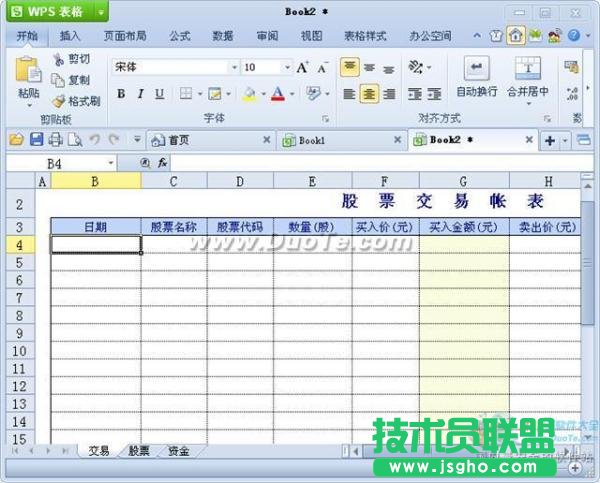The height and width of the screenshot is (483, 600).
Task: Click the fx insert function icon
Action: tap(162, 163)
